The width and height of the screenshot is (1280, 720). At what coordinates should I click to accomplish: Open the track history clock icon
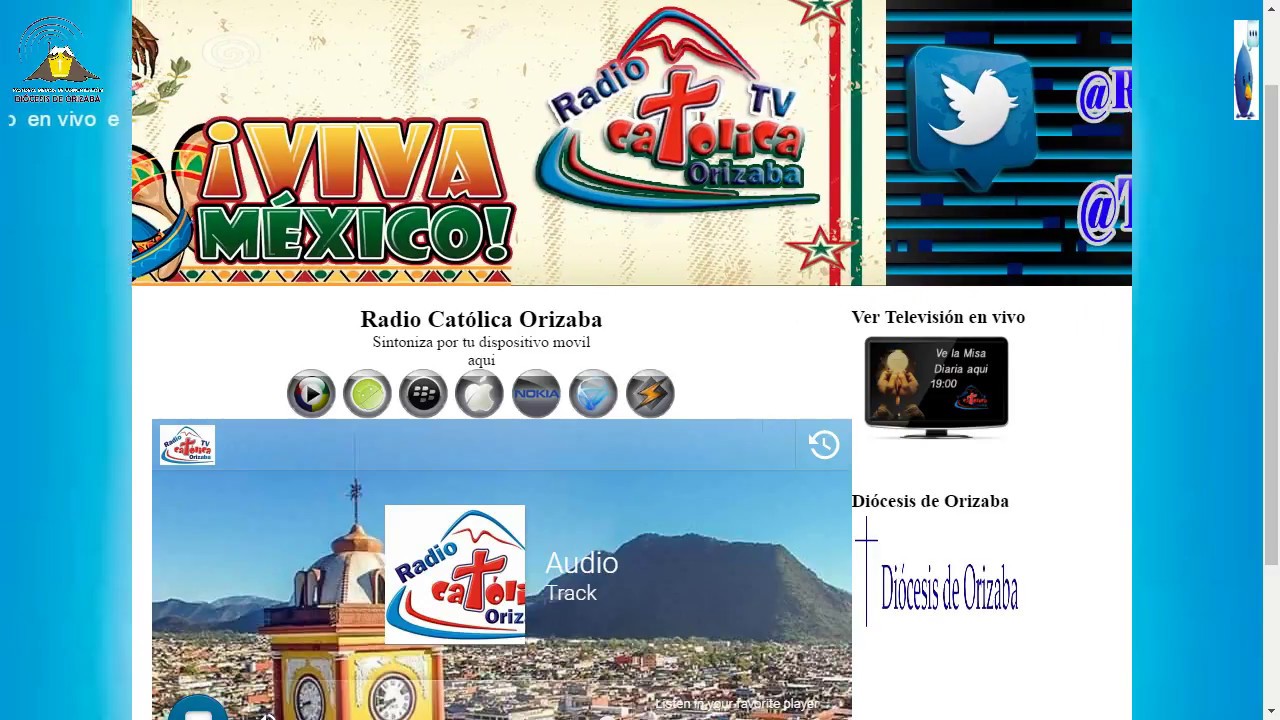[824, 445]
